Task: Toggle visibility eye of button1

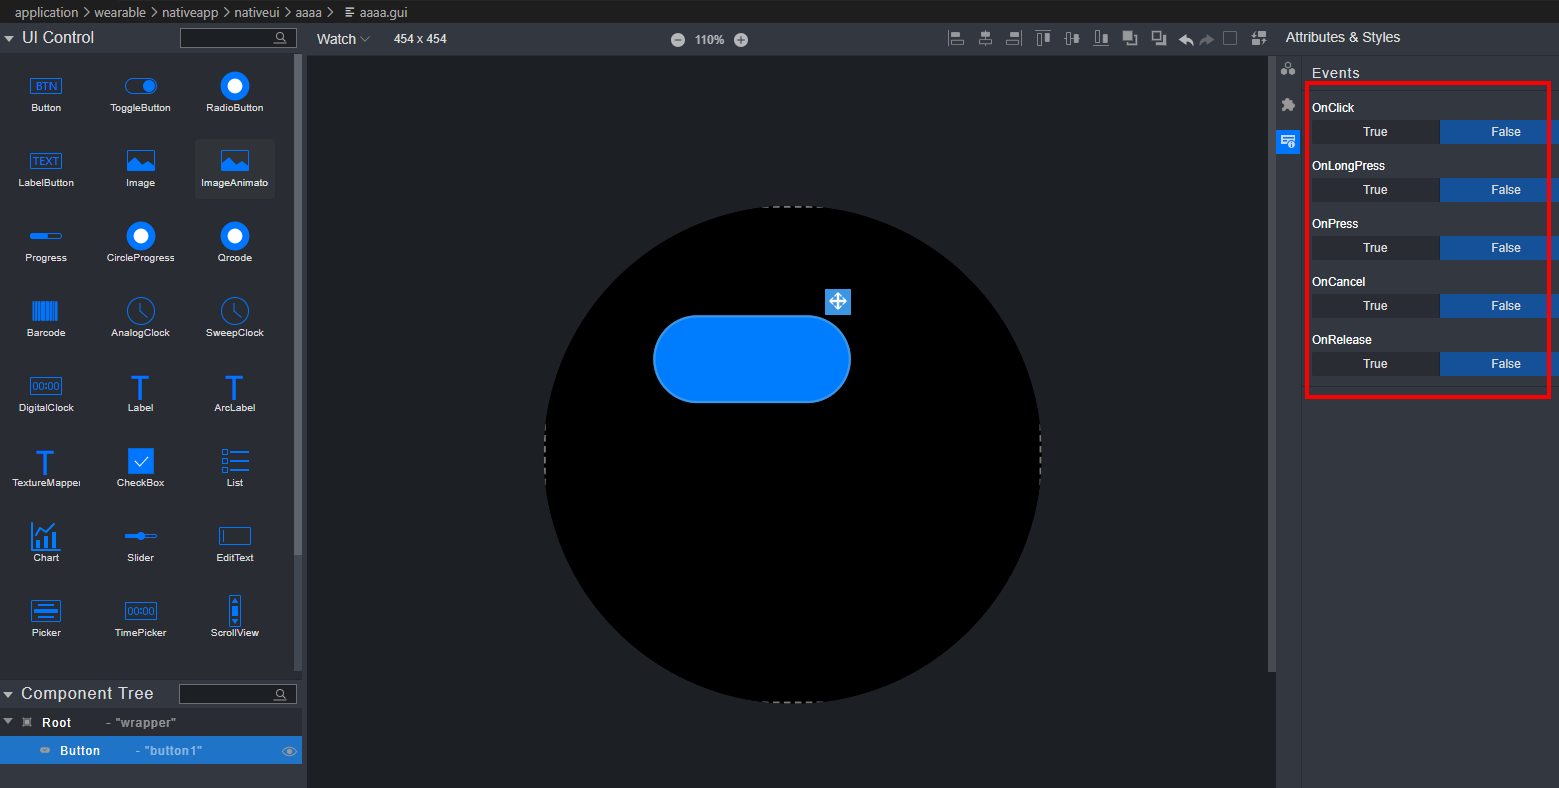Action: (x=289, y=751)
